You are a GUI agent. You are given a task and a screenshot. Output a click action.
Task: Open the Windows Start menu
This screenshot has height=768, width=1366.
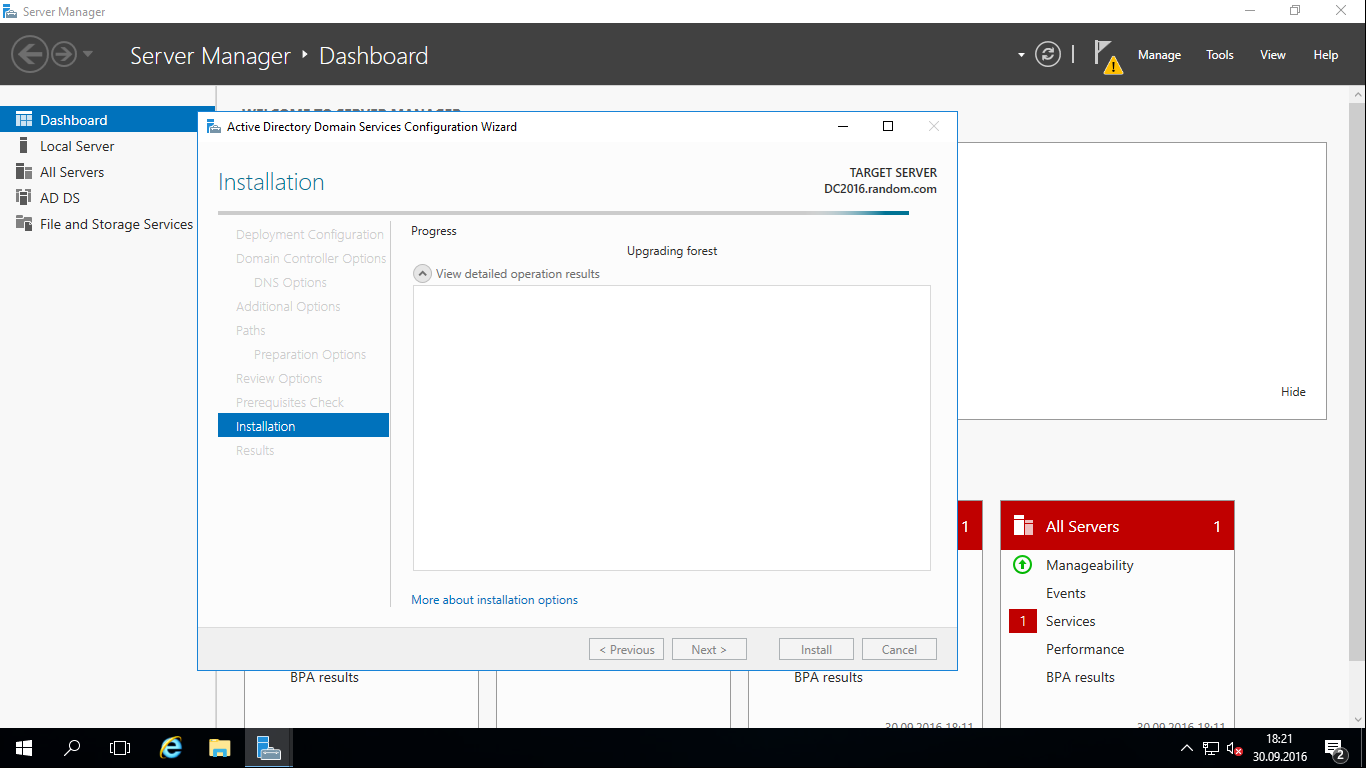[x=24, y=748]
